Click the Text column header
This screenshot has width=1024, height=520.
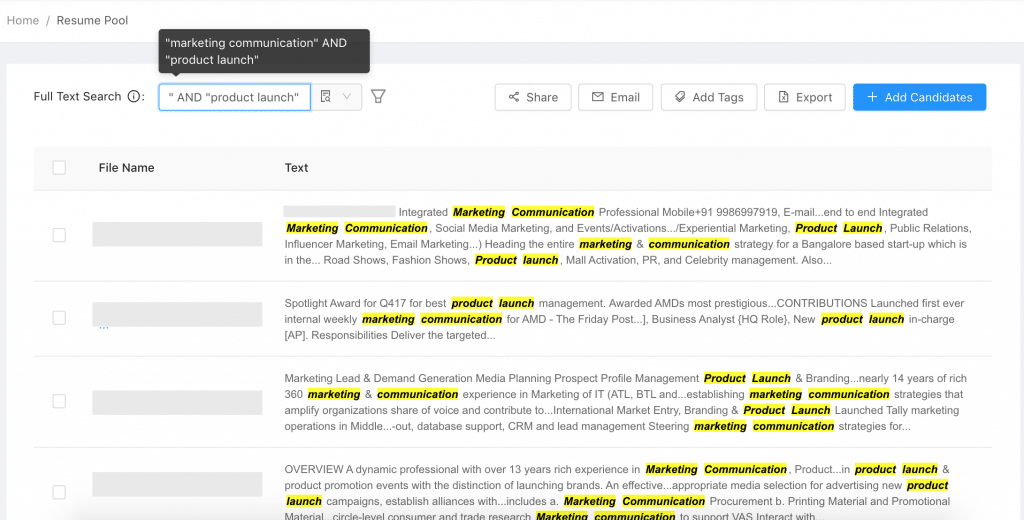point(296,168)
